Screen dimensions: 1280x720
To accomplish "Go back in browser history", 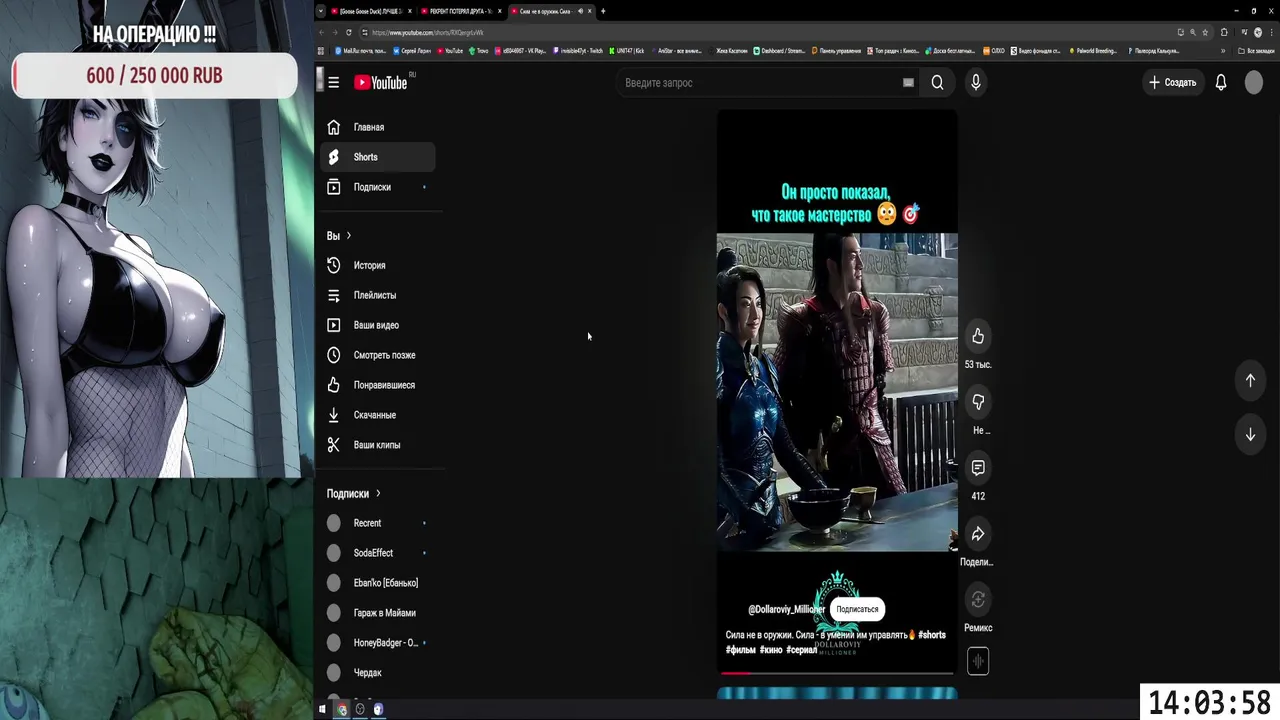I will (x=322, y=32).
